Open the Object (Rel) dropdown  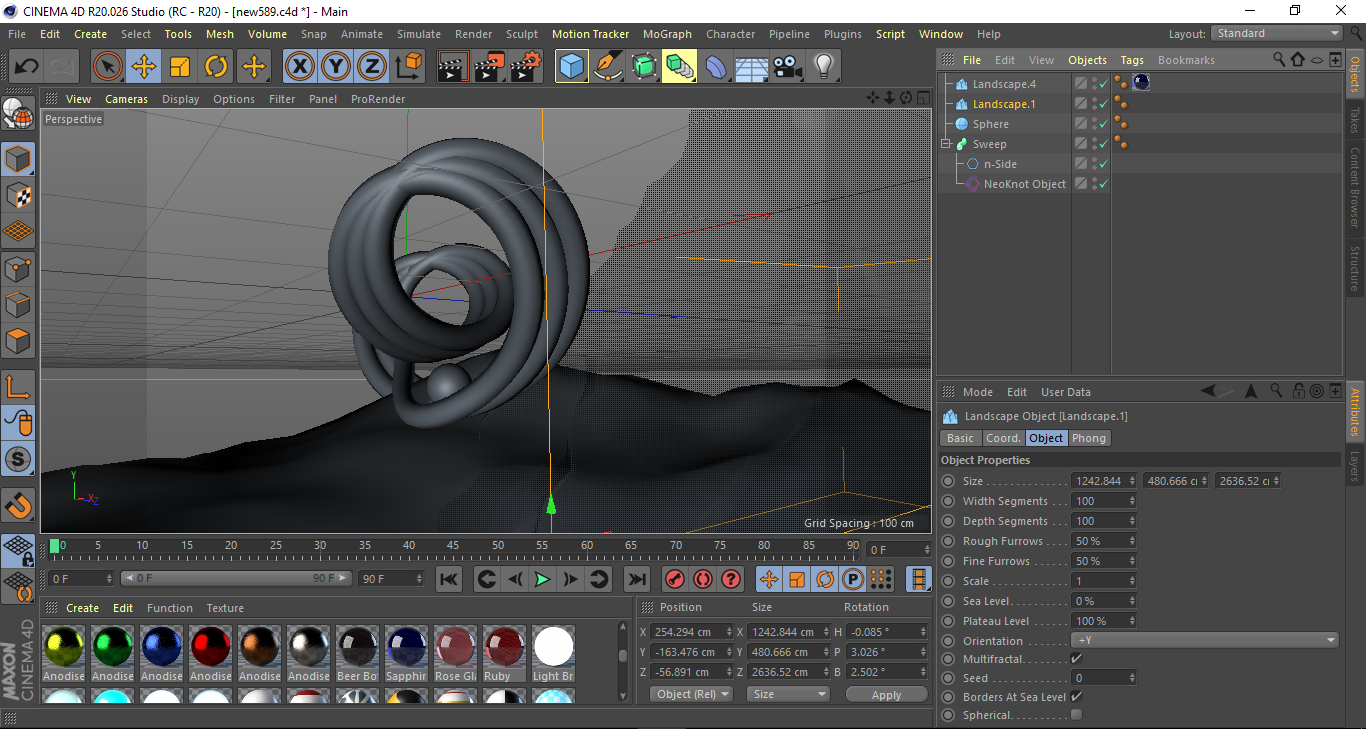[x=691, y=694]
